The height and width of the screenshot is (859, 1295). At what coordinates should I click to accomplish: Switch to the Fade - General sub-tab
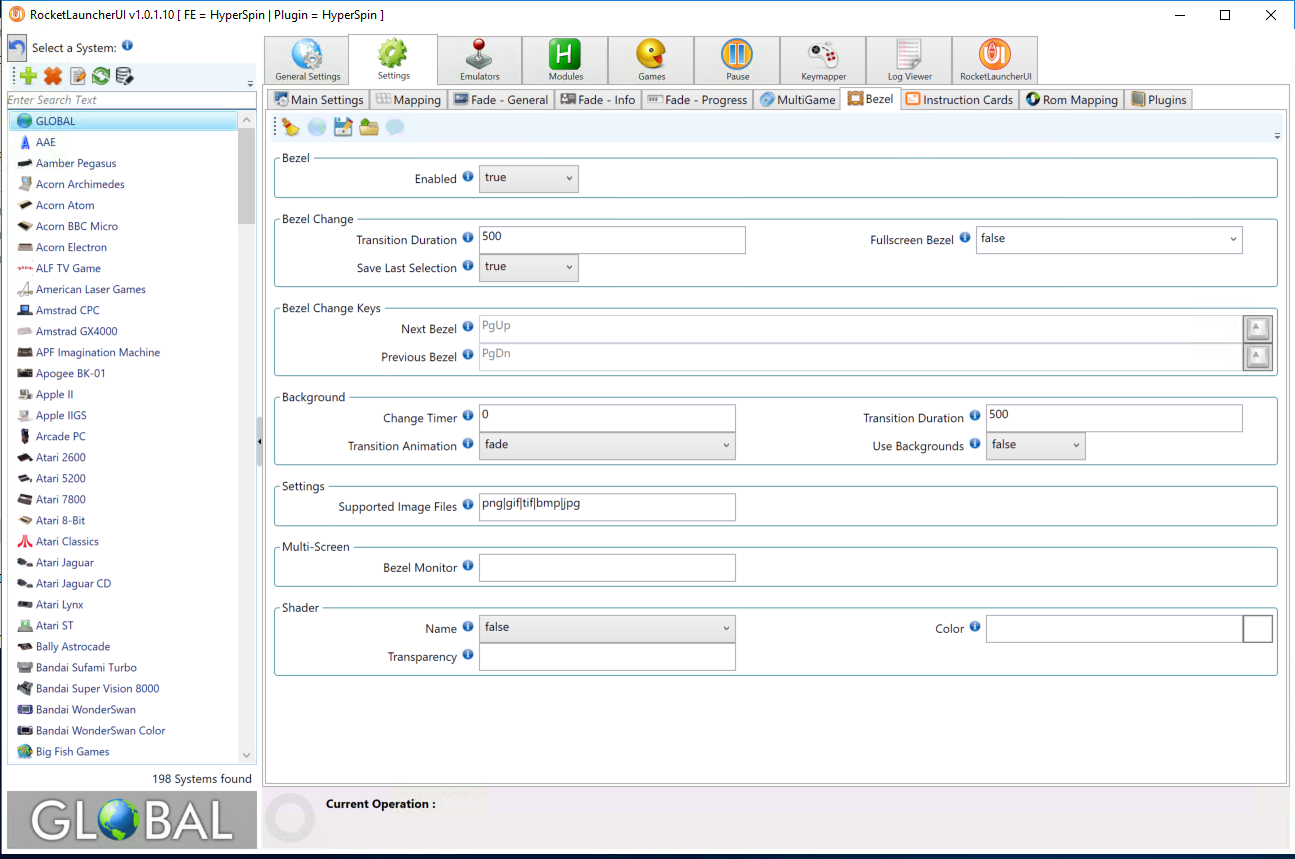click(501, 99)
